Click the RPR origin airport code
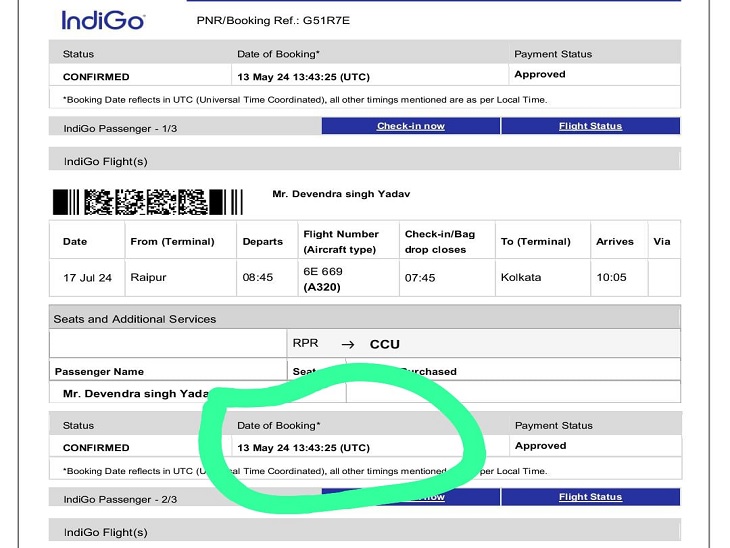 pyautogui.click(x=305, y=343)
